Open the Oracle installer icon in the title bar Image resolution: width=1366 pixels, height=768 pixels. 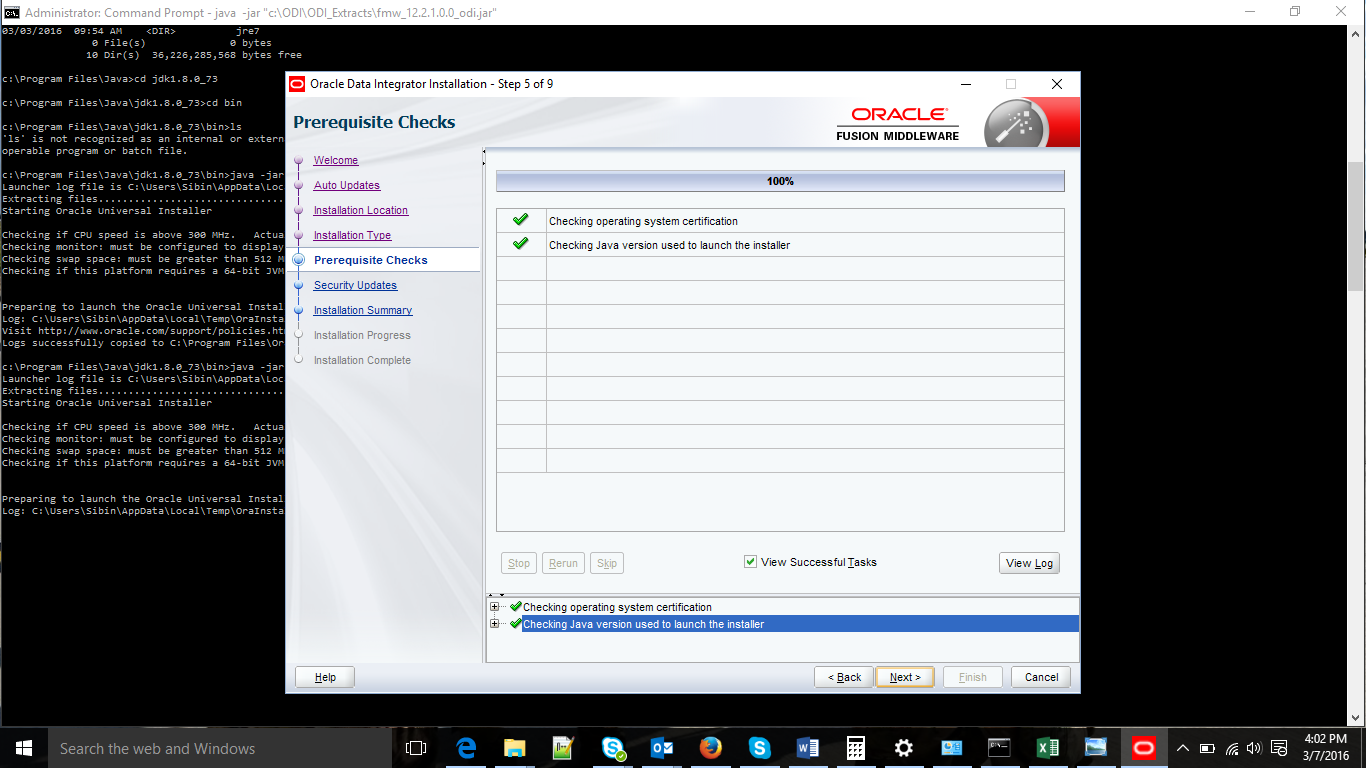(297, 84)
